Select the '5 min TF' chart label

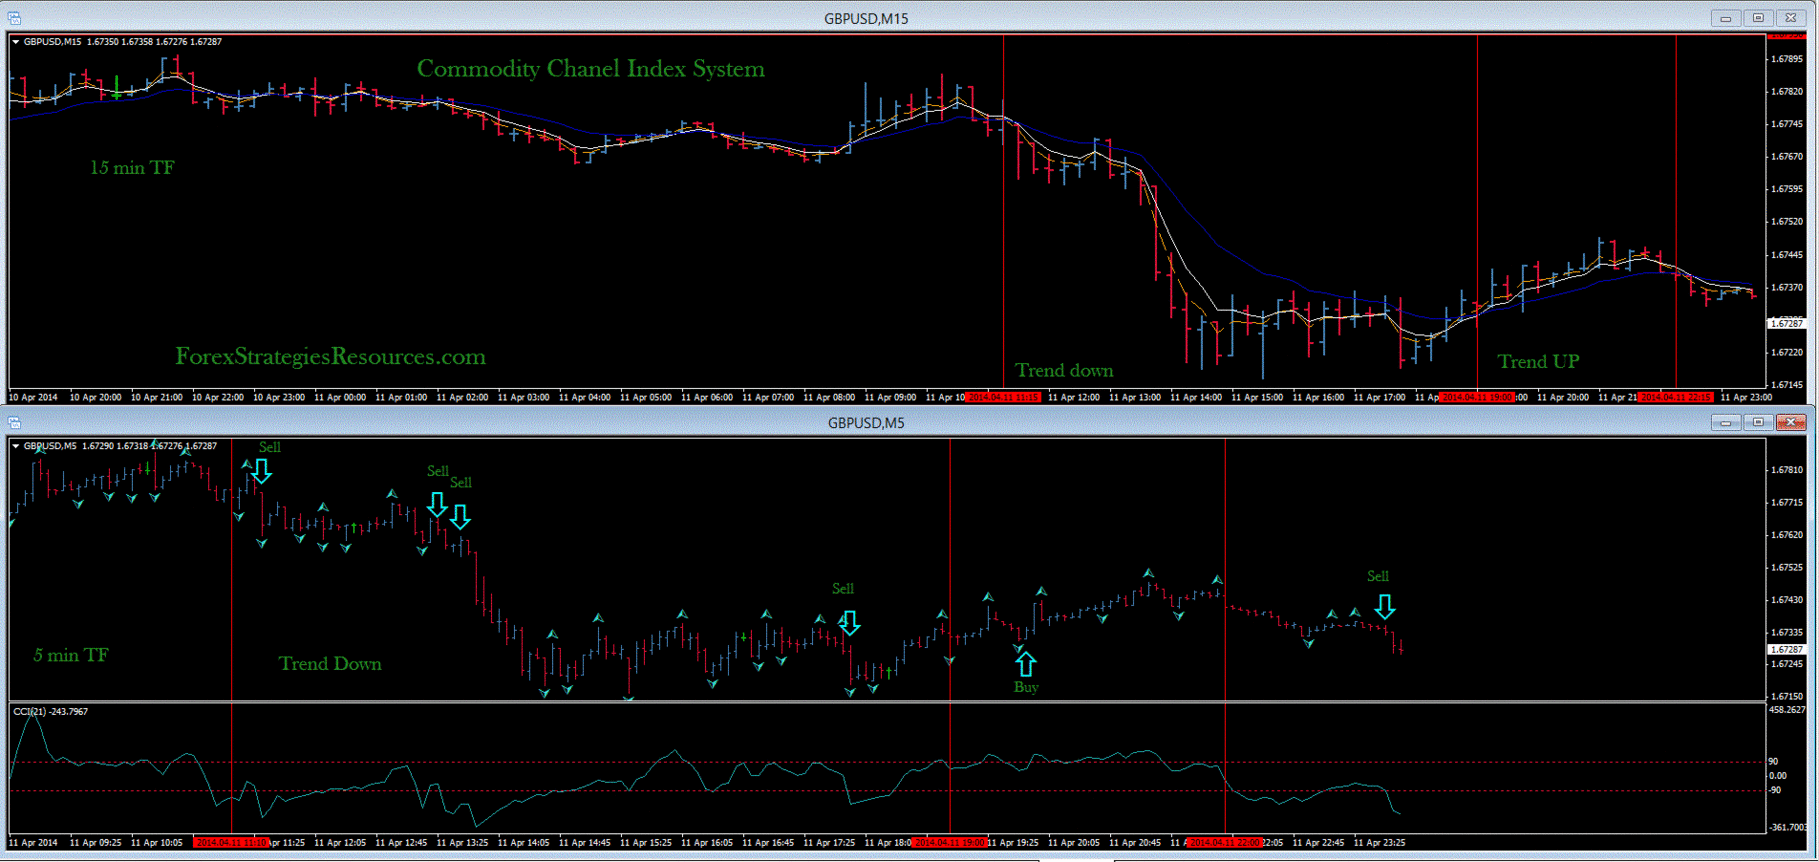pyautogui.click(x=71, y=656)
